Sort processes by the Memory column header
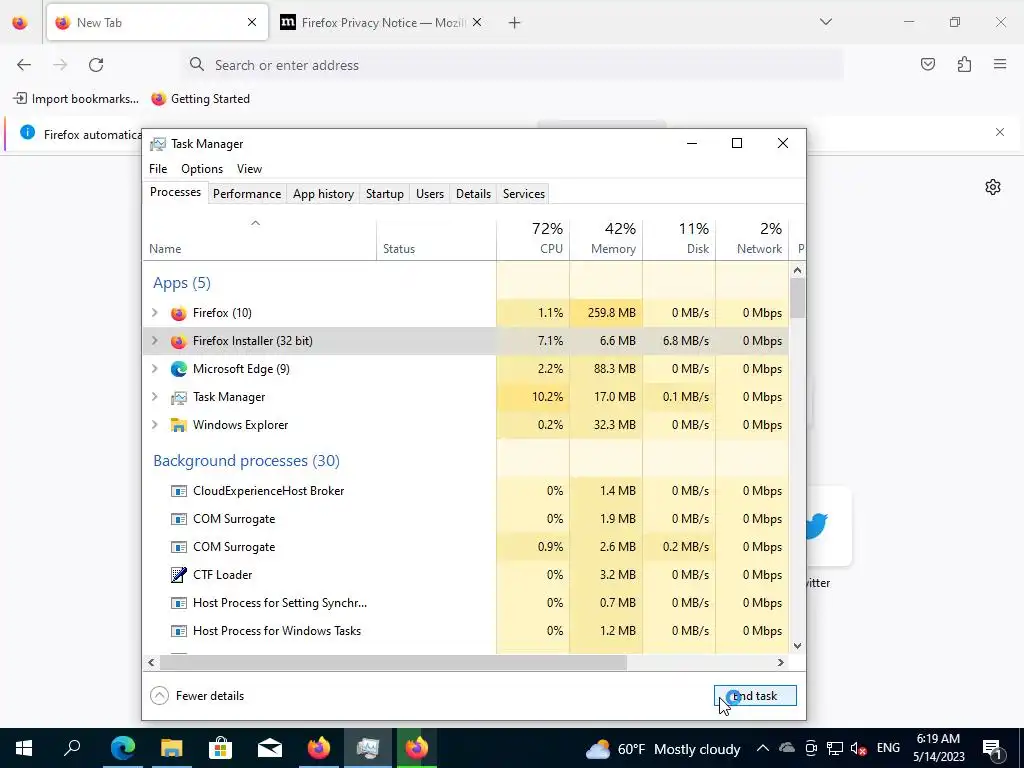The height and width of the screenshot is (768, 1024). 606,238
